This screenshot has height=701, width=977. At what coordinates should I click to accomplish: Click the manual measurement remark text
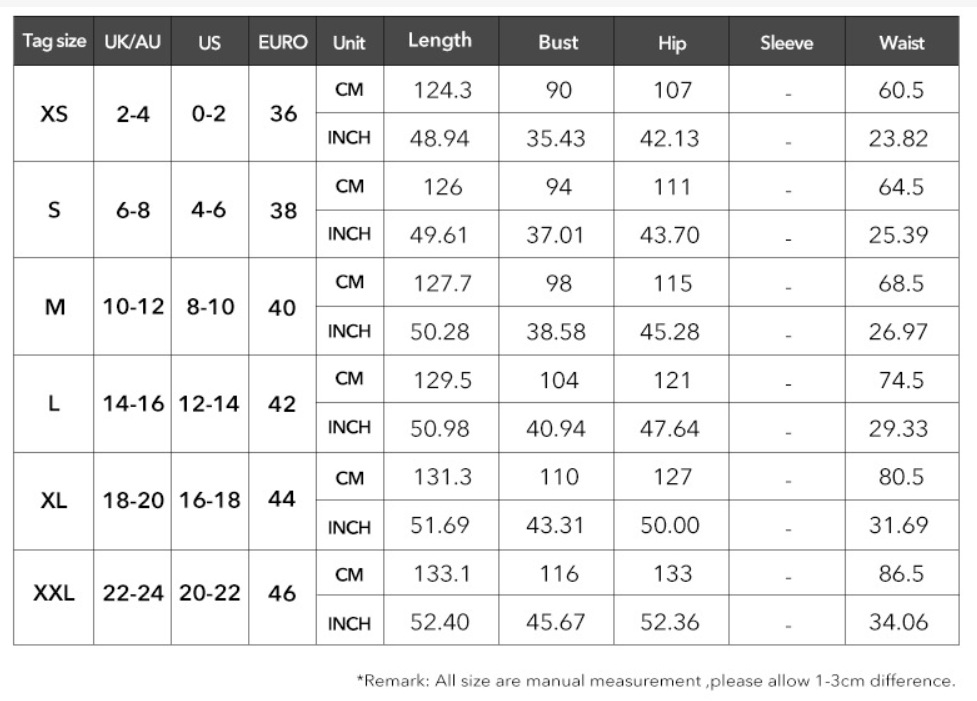tap(656, 681)
